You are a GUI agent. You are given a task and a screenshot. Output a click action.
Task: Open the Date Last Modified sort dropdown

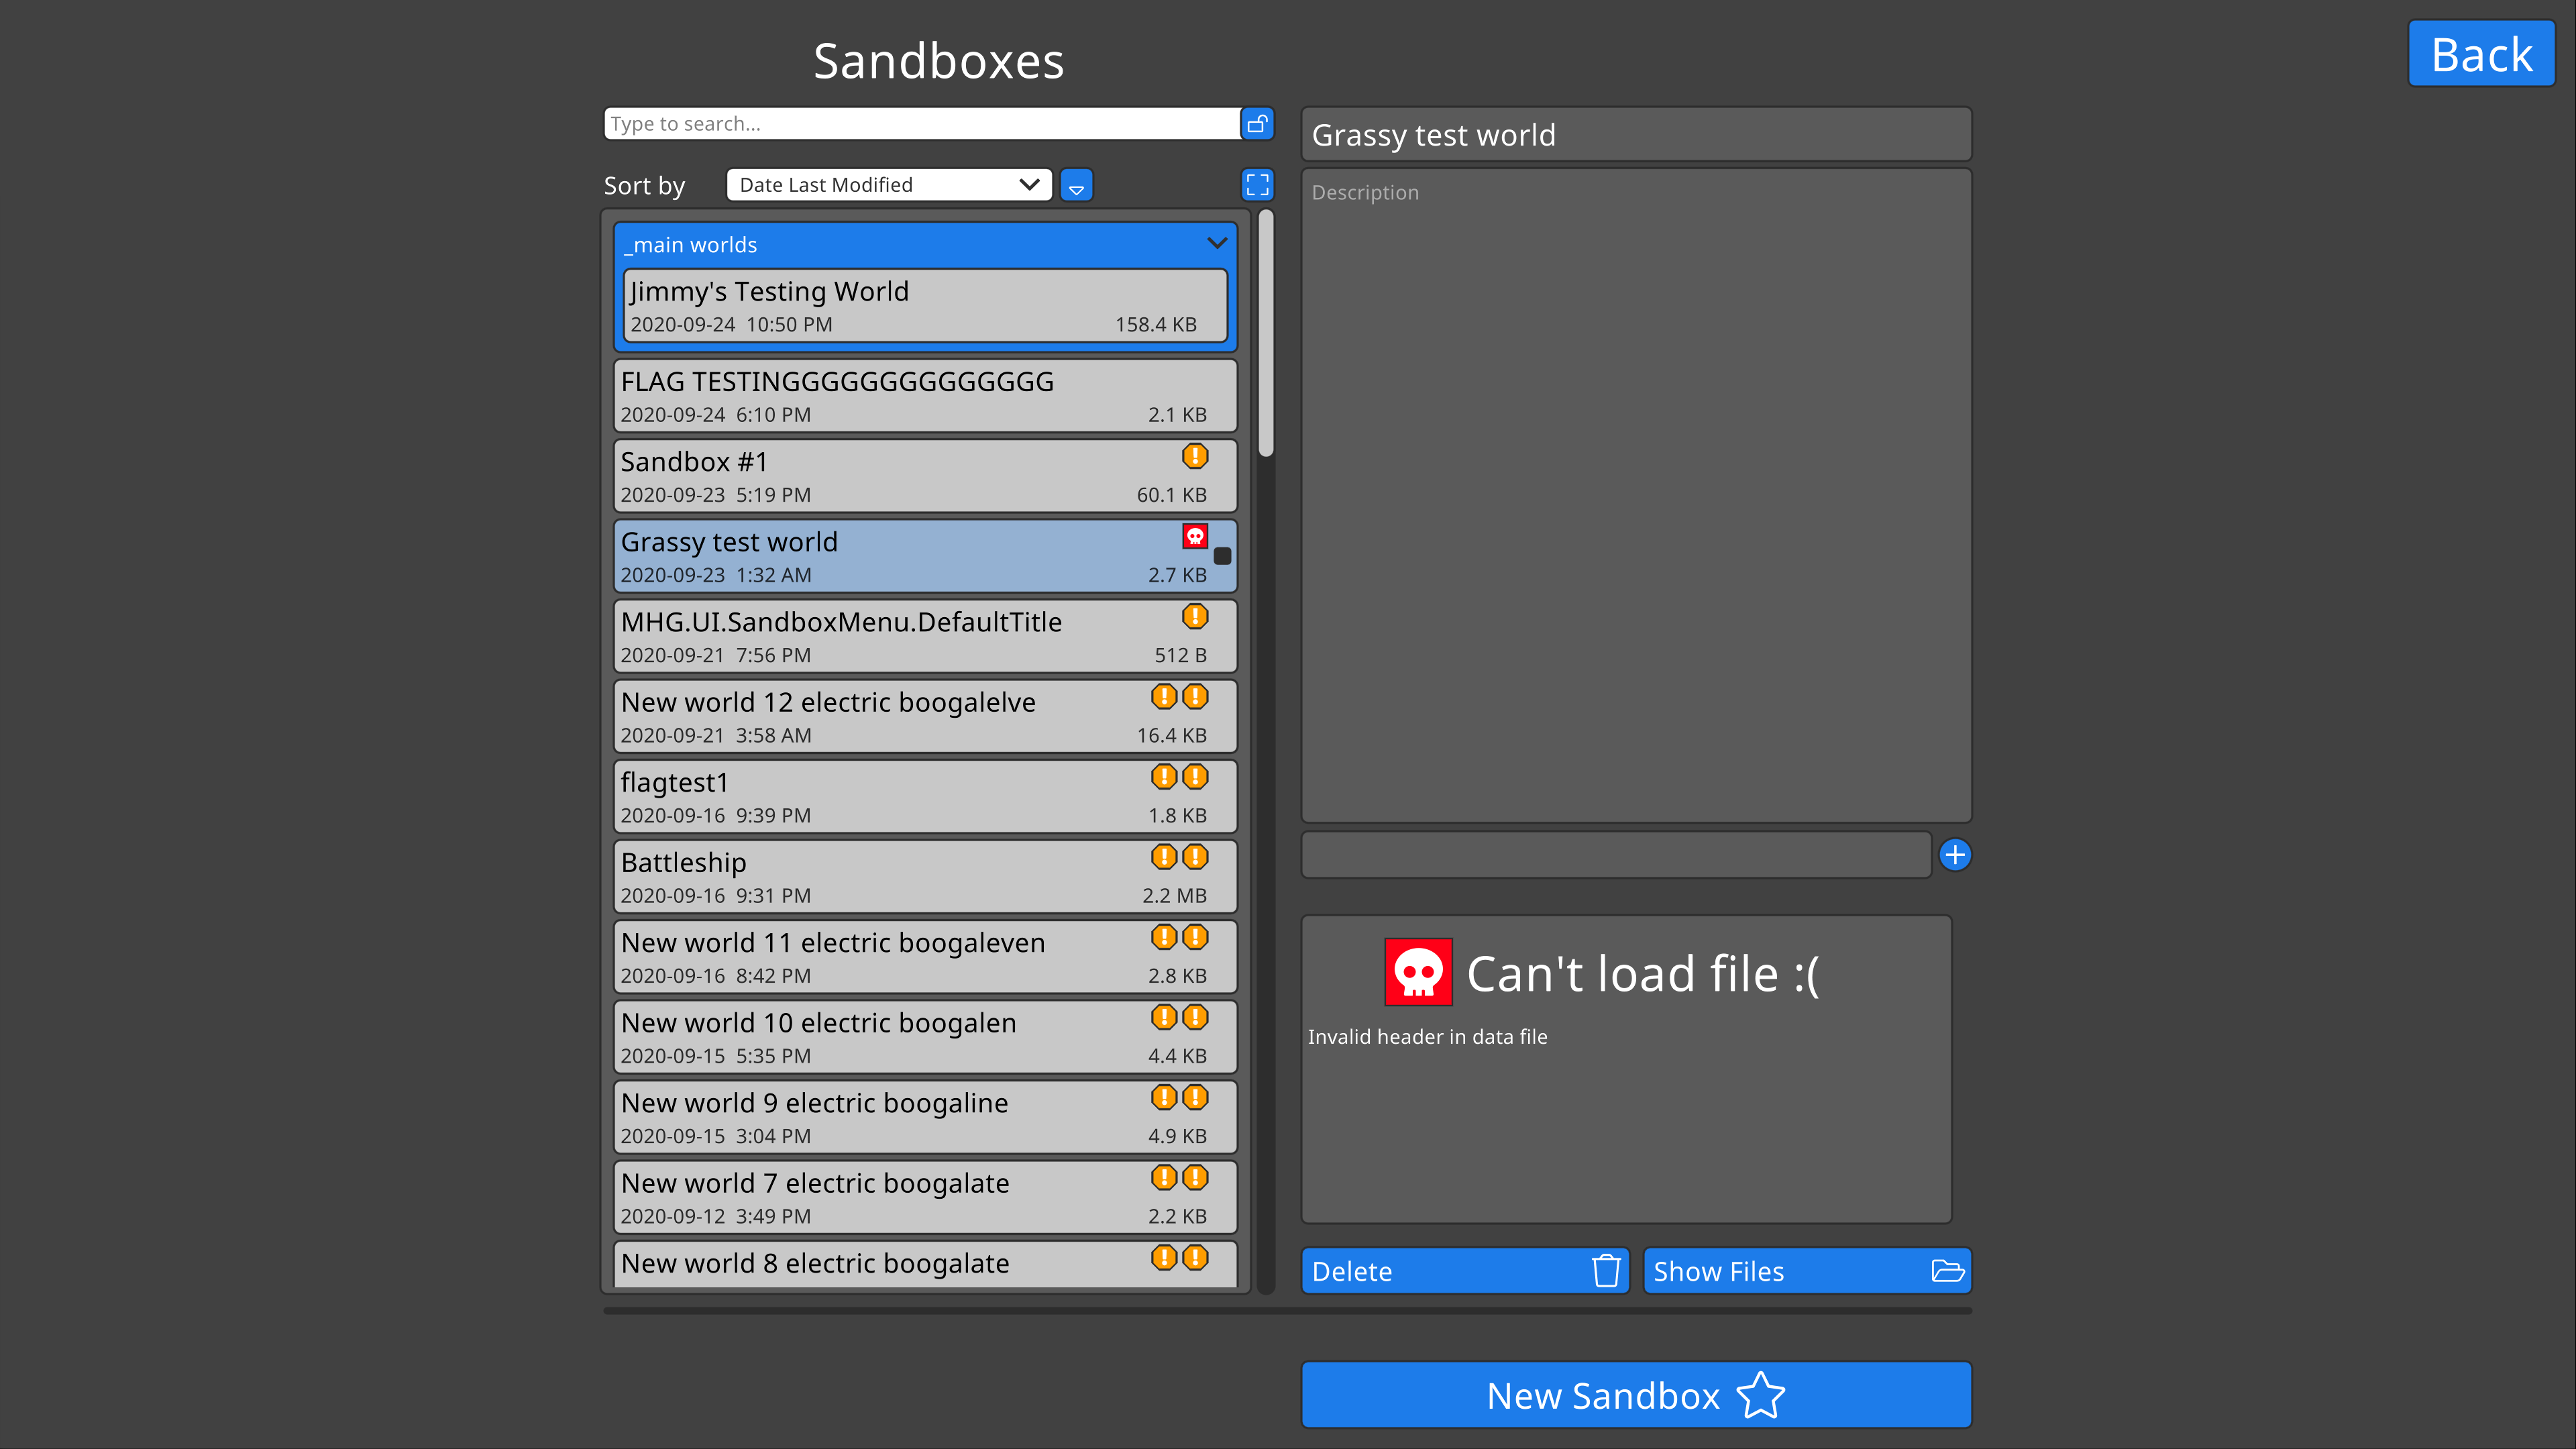[889, 185]
